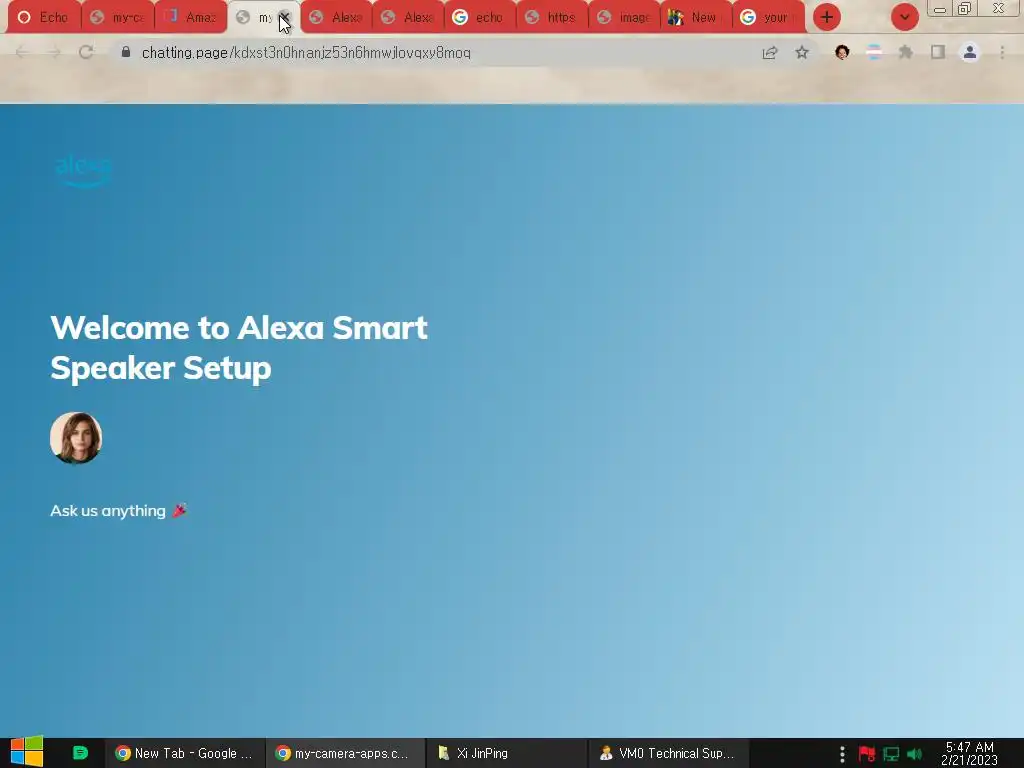Image resolution: width=1024 pixels, height=768 pixels.
Task: Open the volume speaker tray icon
Action: coord(915,754)
